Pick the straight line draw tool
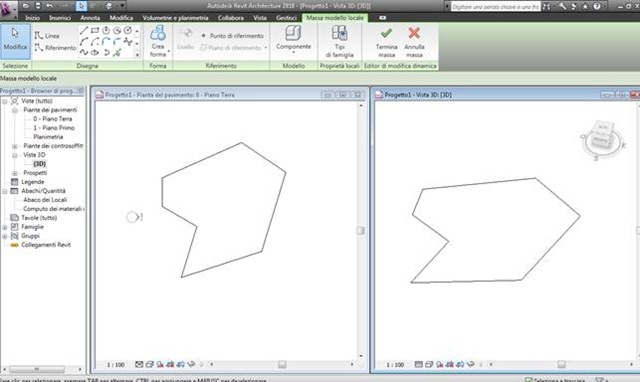 pyautogui.click(x=84, y=31)
